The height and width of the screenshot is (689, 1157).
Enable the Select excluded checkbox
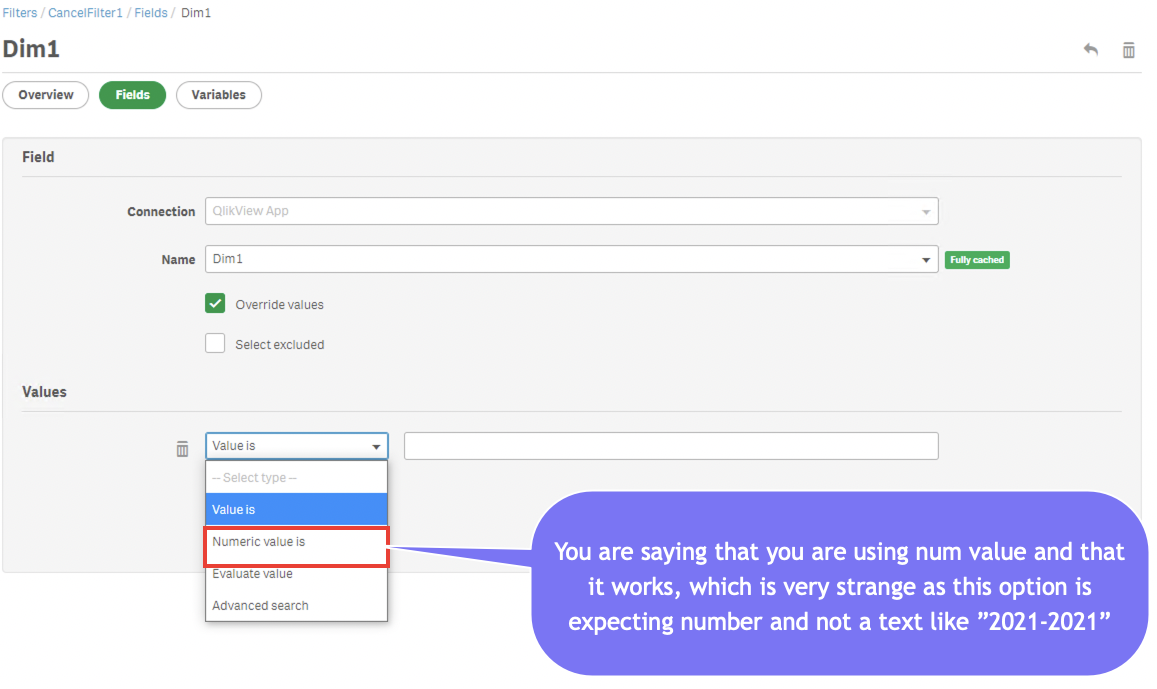(215, 343)
